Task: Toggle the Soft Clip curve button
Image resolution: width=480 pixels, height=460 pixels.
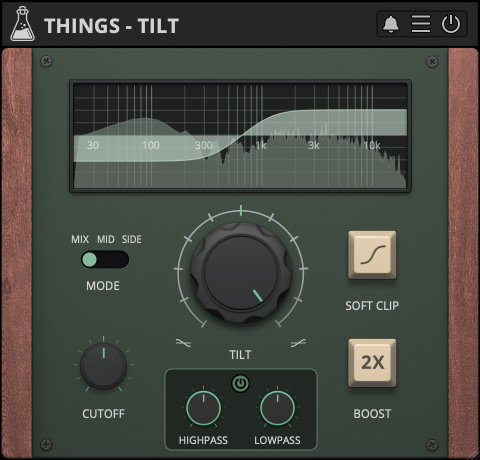Action: coord(372,255)
